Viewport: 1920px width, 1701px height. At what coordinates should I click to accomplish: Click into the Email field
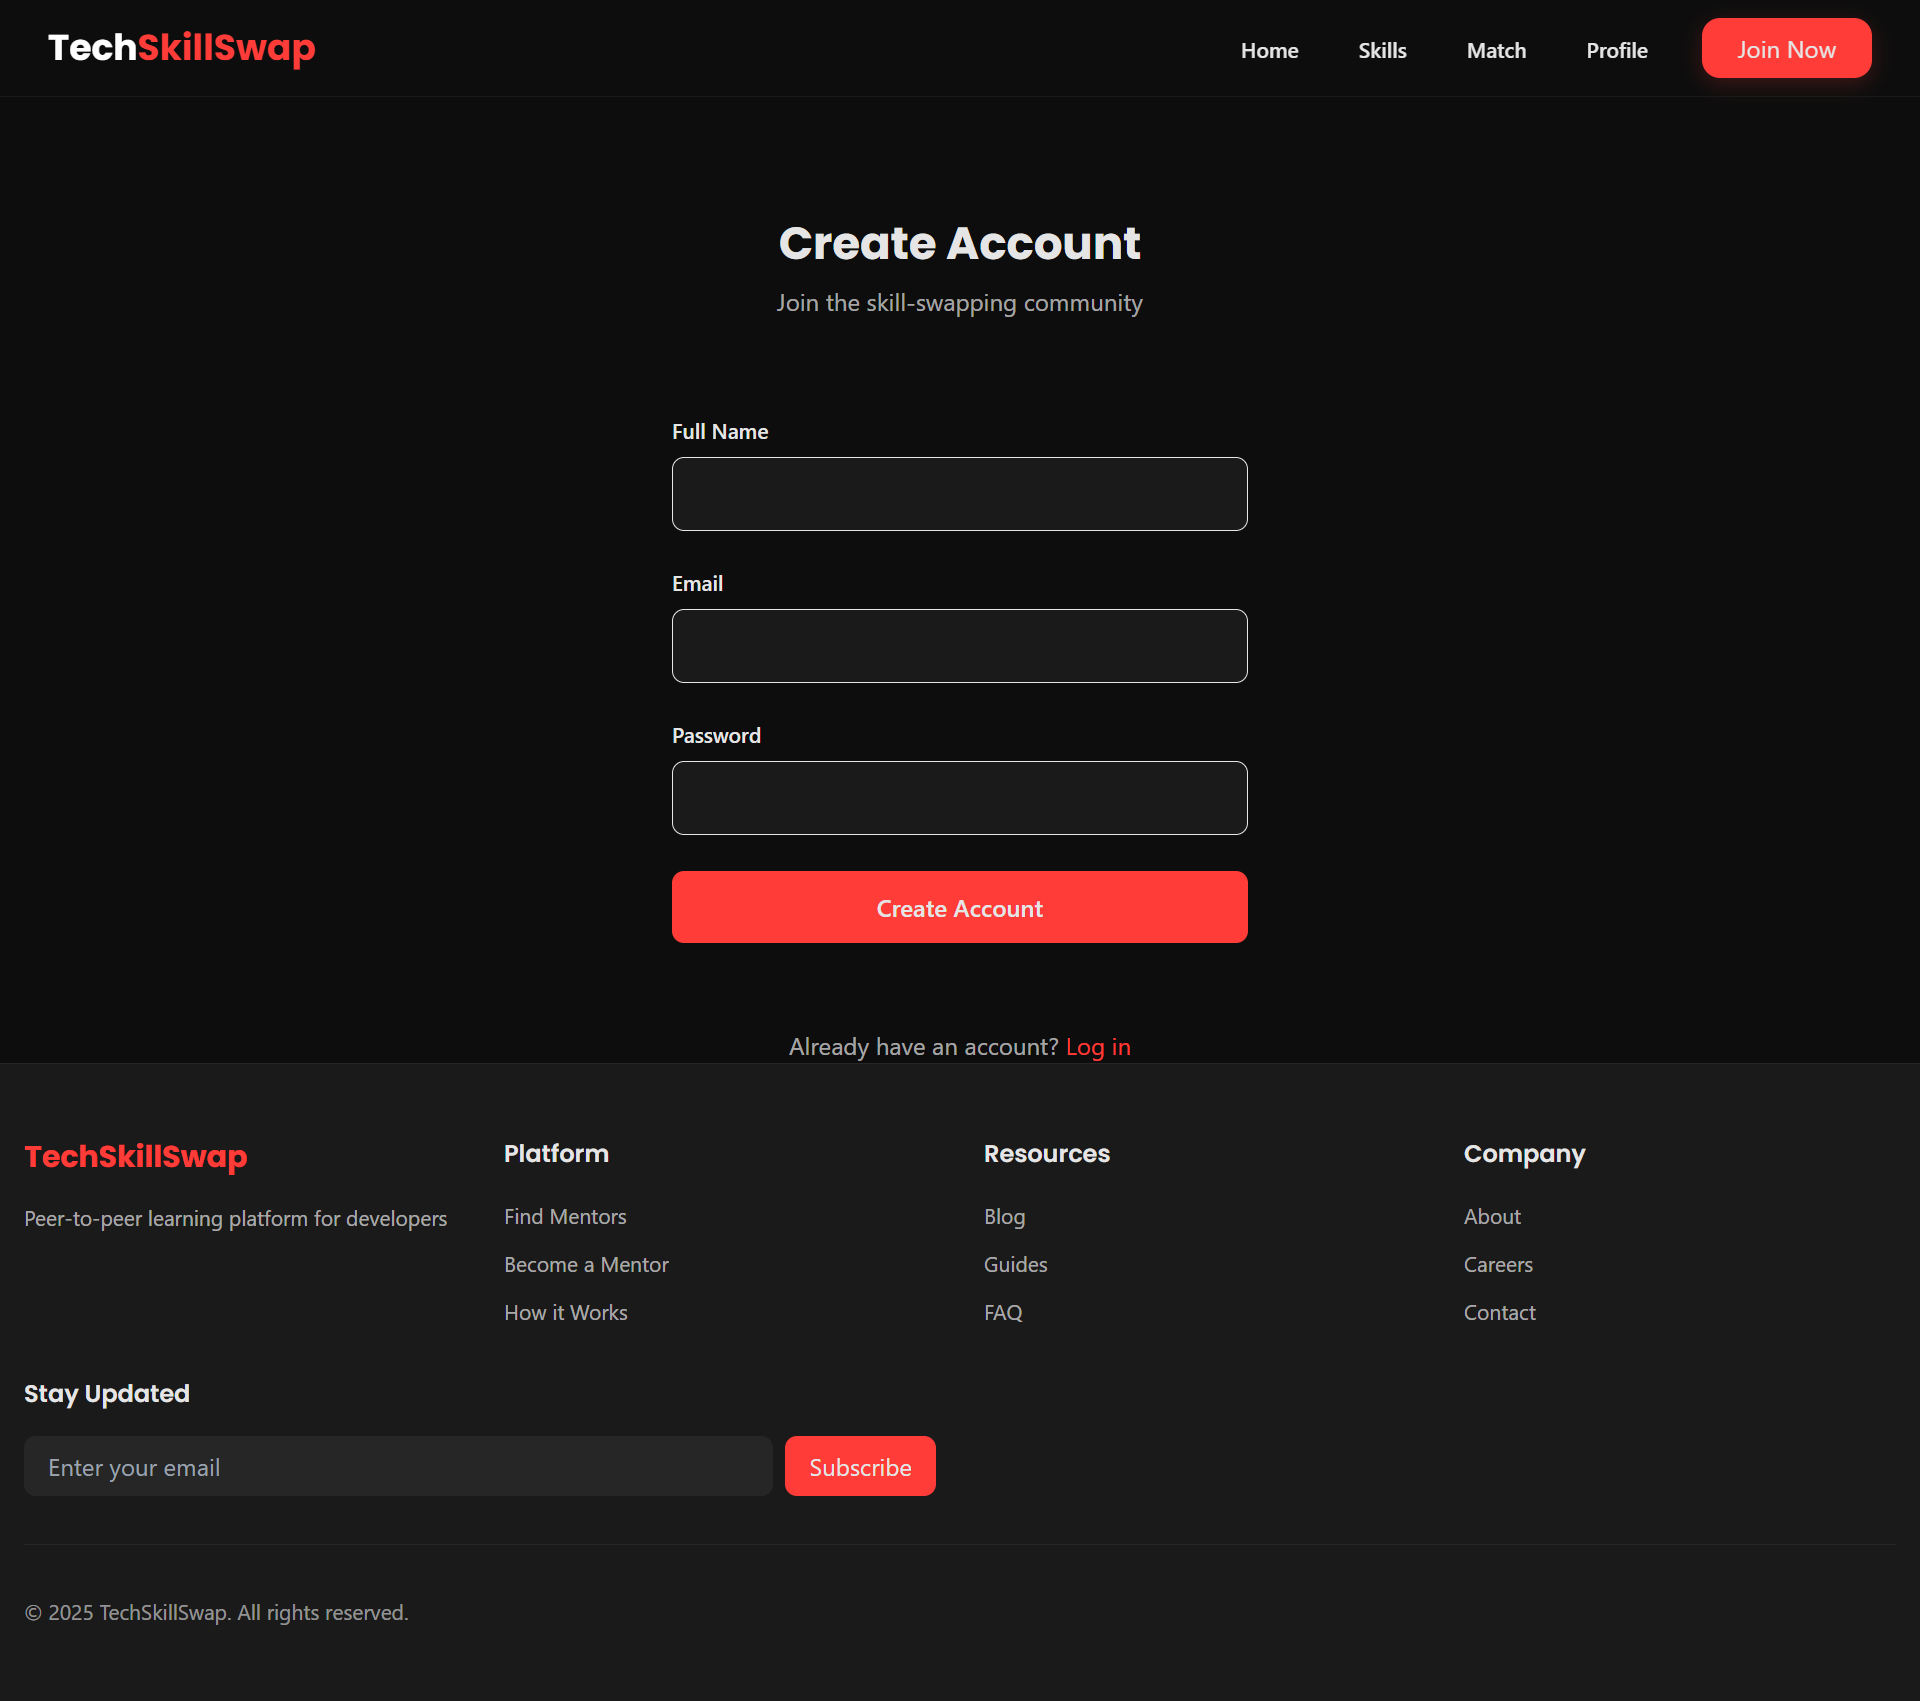pos(959,646)
